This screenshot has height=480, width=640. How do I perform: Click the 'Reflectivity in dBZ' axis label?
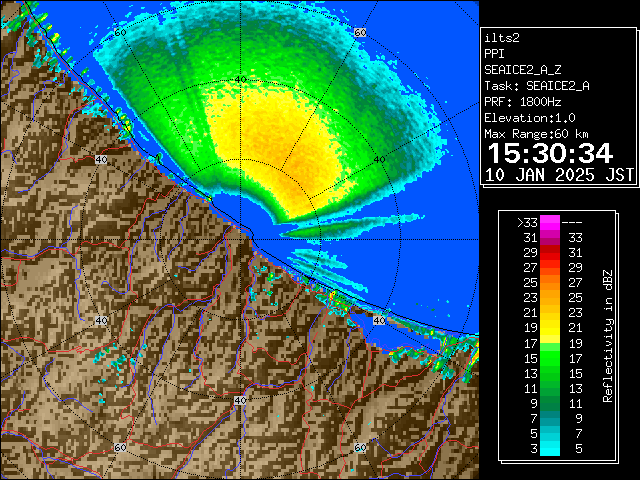coord(608,336)
